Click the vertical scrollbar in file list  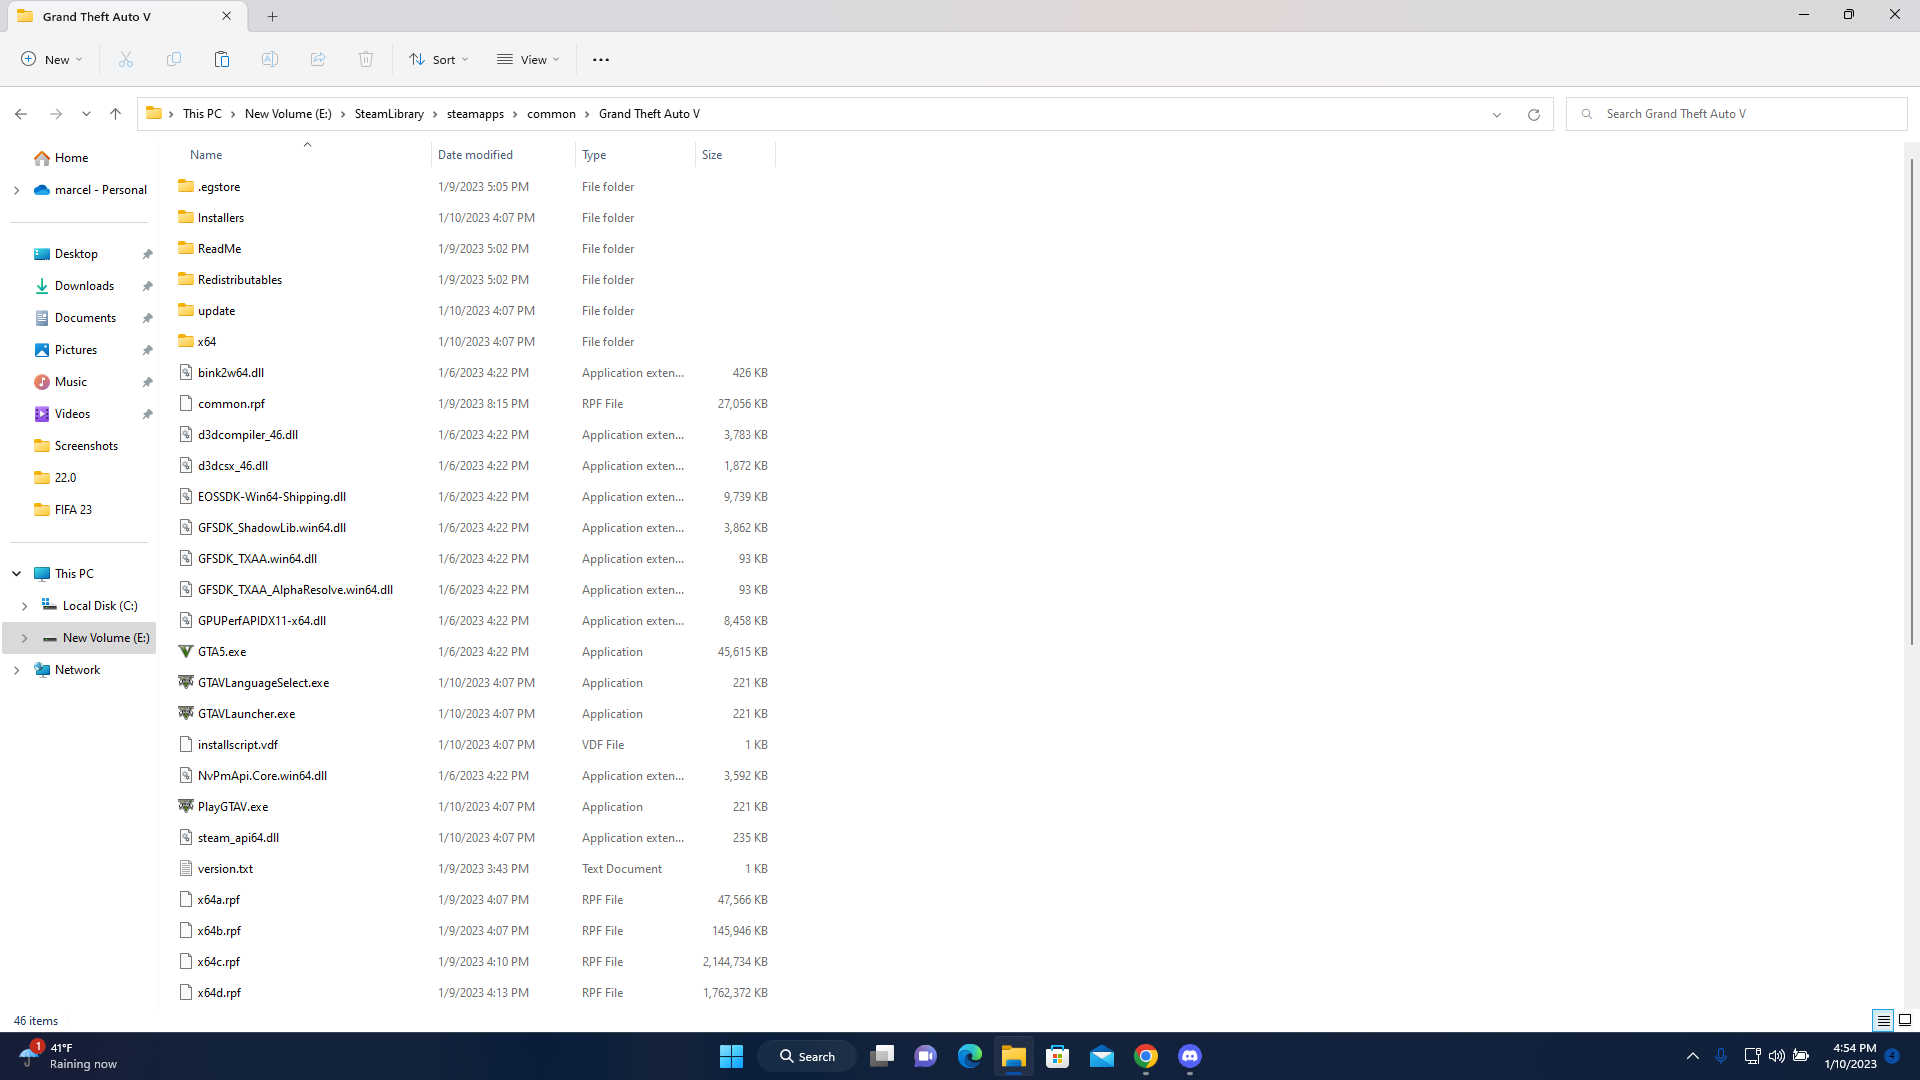pyautogui.click(x=1911, y=400)
